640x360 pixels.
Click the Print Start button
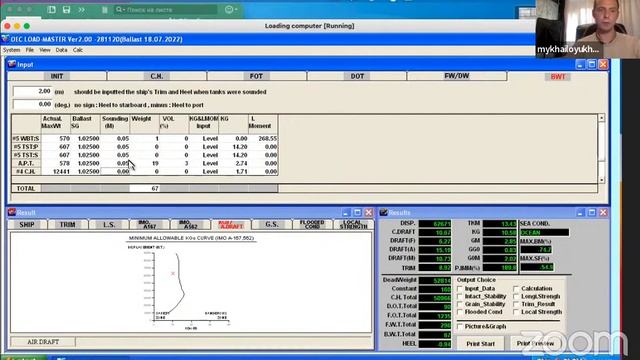click(x=480, y=344)
